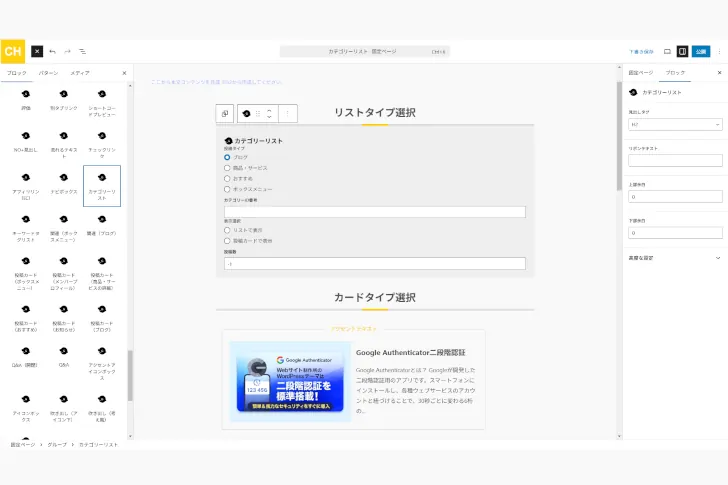
Task: Insert the 関連（ボックスメニュー） block
Action: [64, 228]
